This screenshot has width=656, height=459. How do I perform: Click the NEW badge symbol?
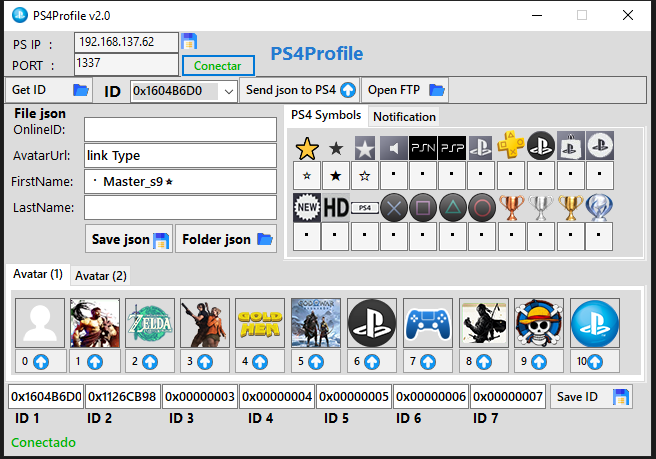pyautogui.click(x=307, y=208)
